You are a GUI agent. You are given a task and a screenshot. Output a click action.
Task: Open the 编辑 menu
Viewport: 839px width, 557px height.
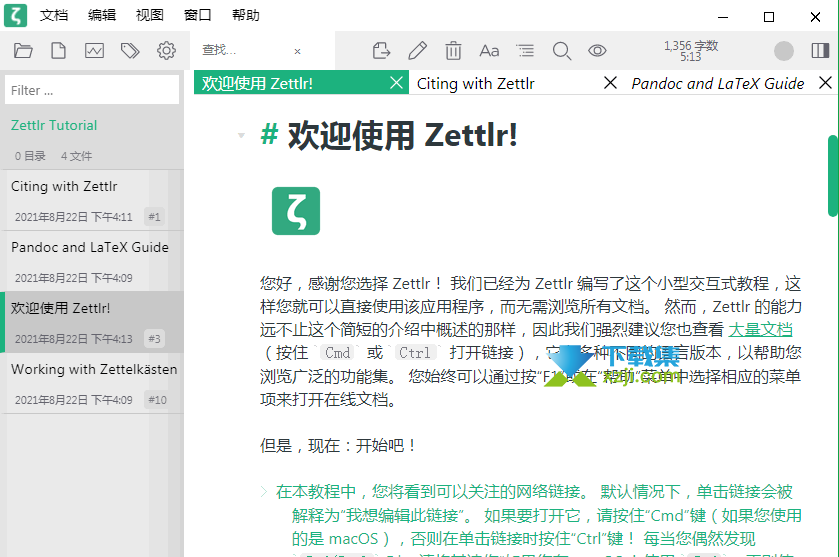(102, 15)
